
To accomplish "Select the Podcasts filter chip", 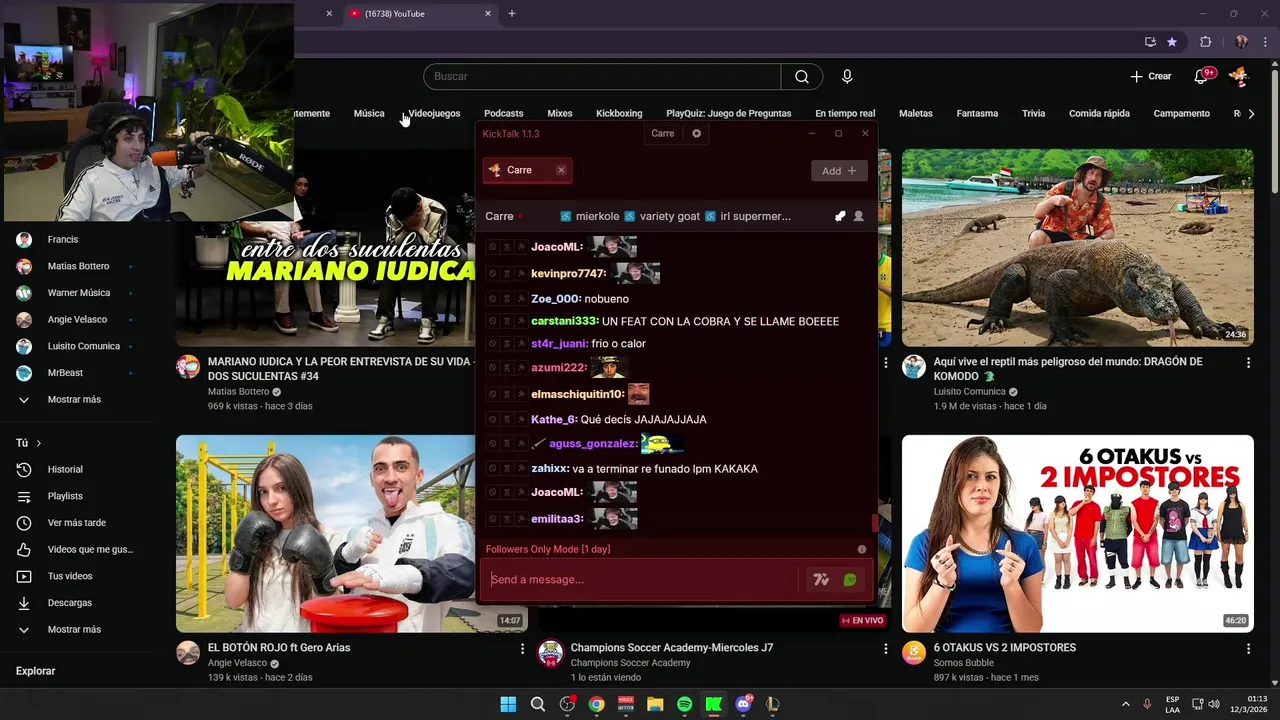I will coord(504,113).
